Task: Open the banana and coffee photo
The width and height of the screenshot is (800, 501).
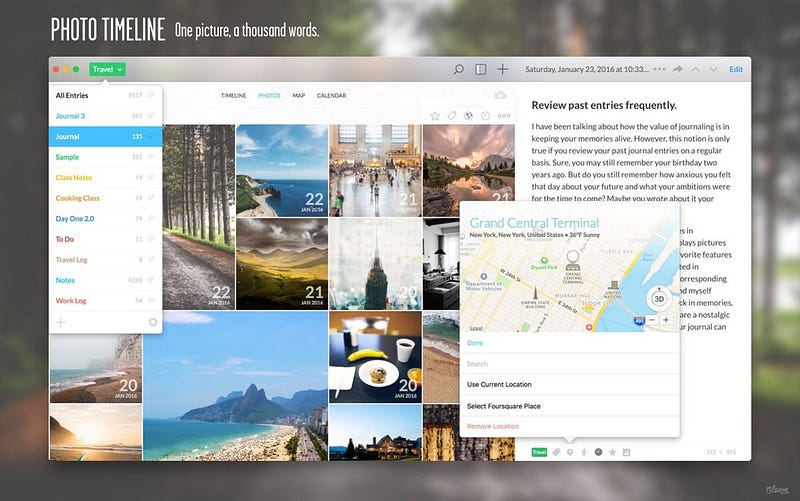Action: tap(376, 357)
